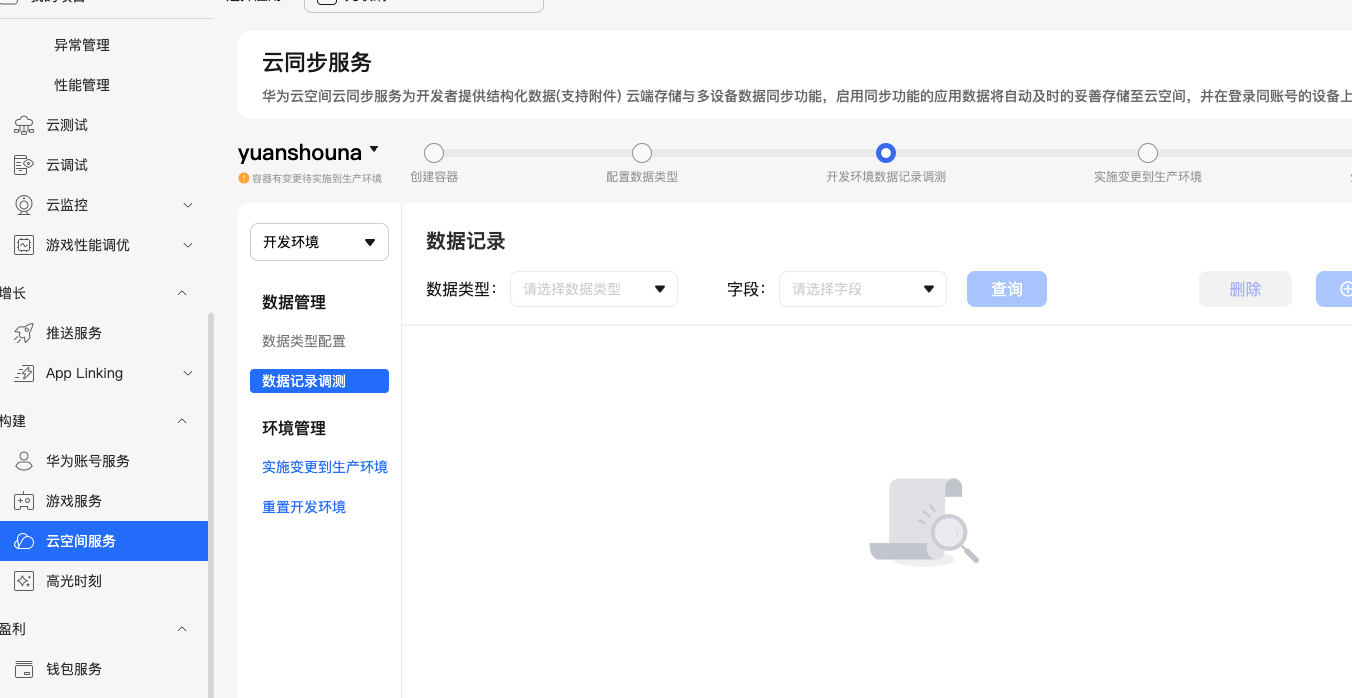Open 云测试 menu item
The width and height of the screenshot is (1352, 698).
click(67, 125)
